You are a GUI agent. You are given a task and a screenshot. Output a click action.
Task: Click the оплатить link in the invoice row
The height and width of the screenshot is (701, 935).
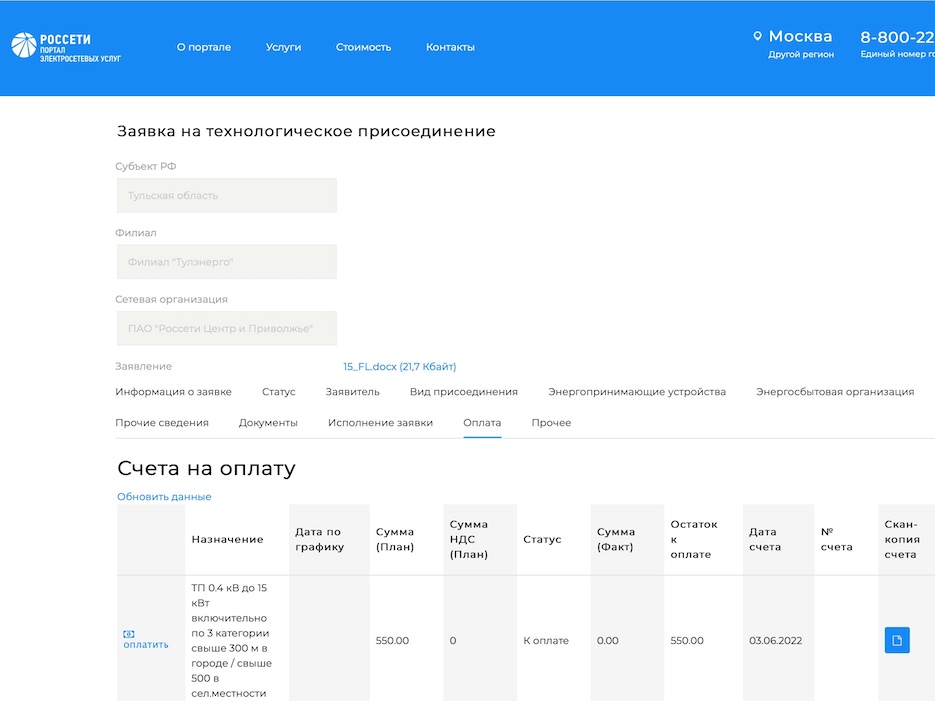146,644
